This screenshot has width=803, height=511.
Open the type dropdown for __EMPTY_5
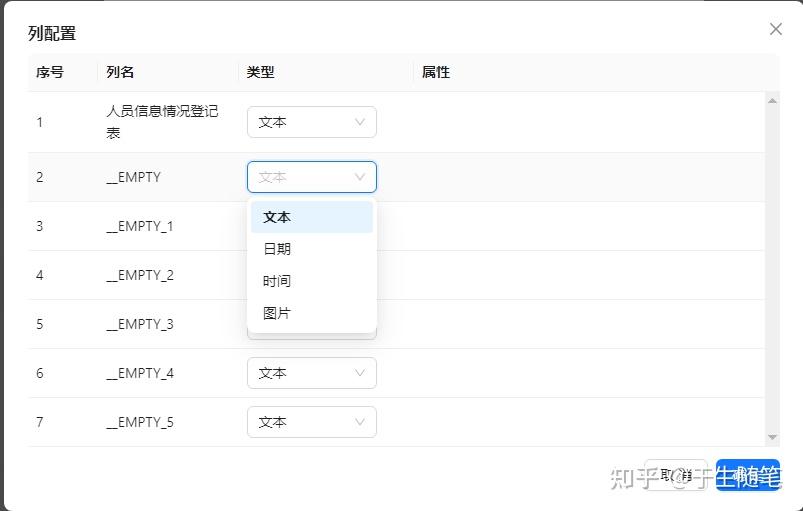[x=311, y=422]
